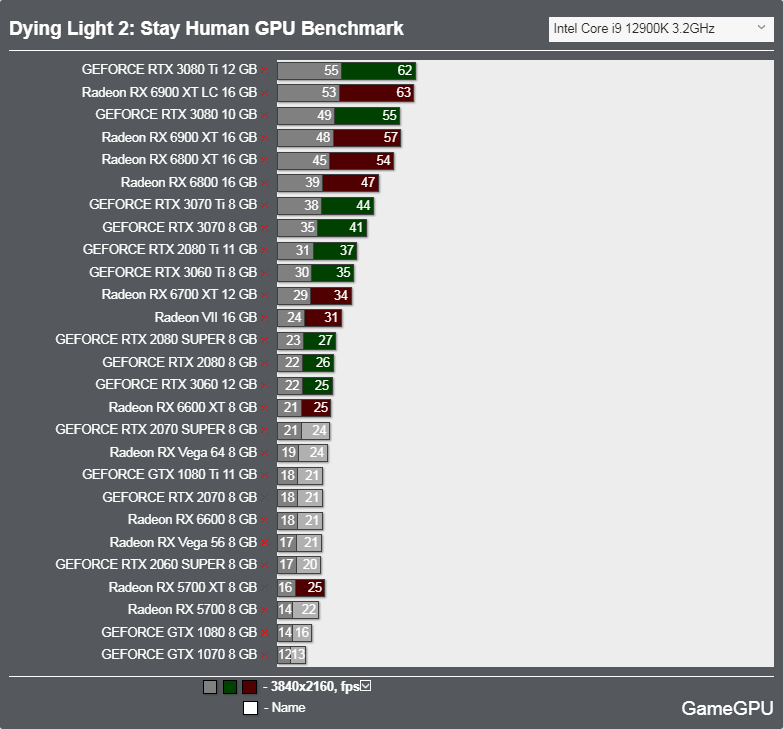Remove GEFORCE RTX 3080 Ti 12 GB with its red X
Image resolution: width=783 pixels, height=729 pixels.
click(265, 70)
